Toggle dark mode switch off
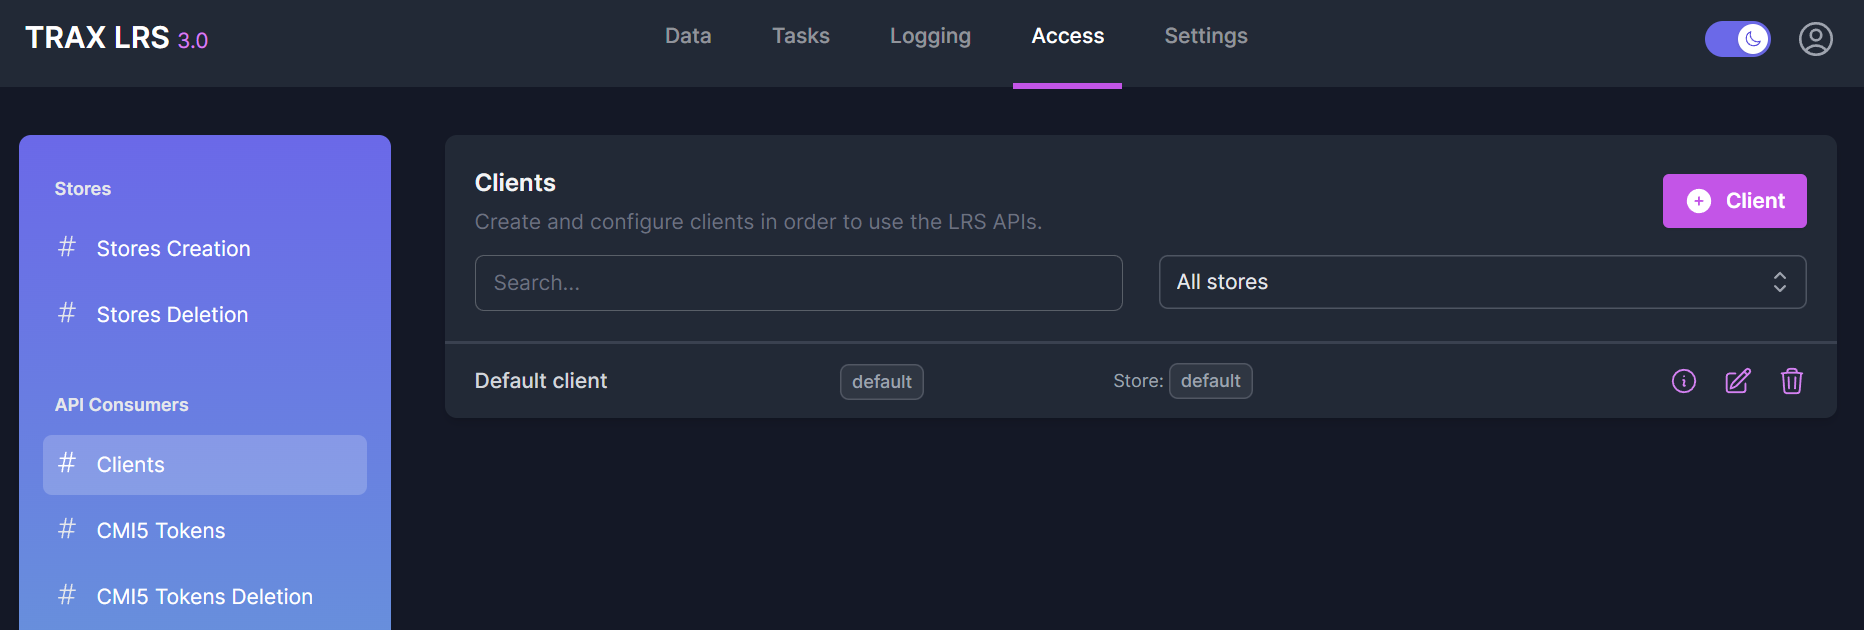Viewport: 1864px width, 630px height. point(1737,39)
